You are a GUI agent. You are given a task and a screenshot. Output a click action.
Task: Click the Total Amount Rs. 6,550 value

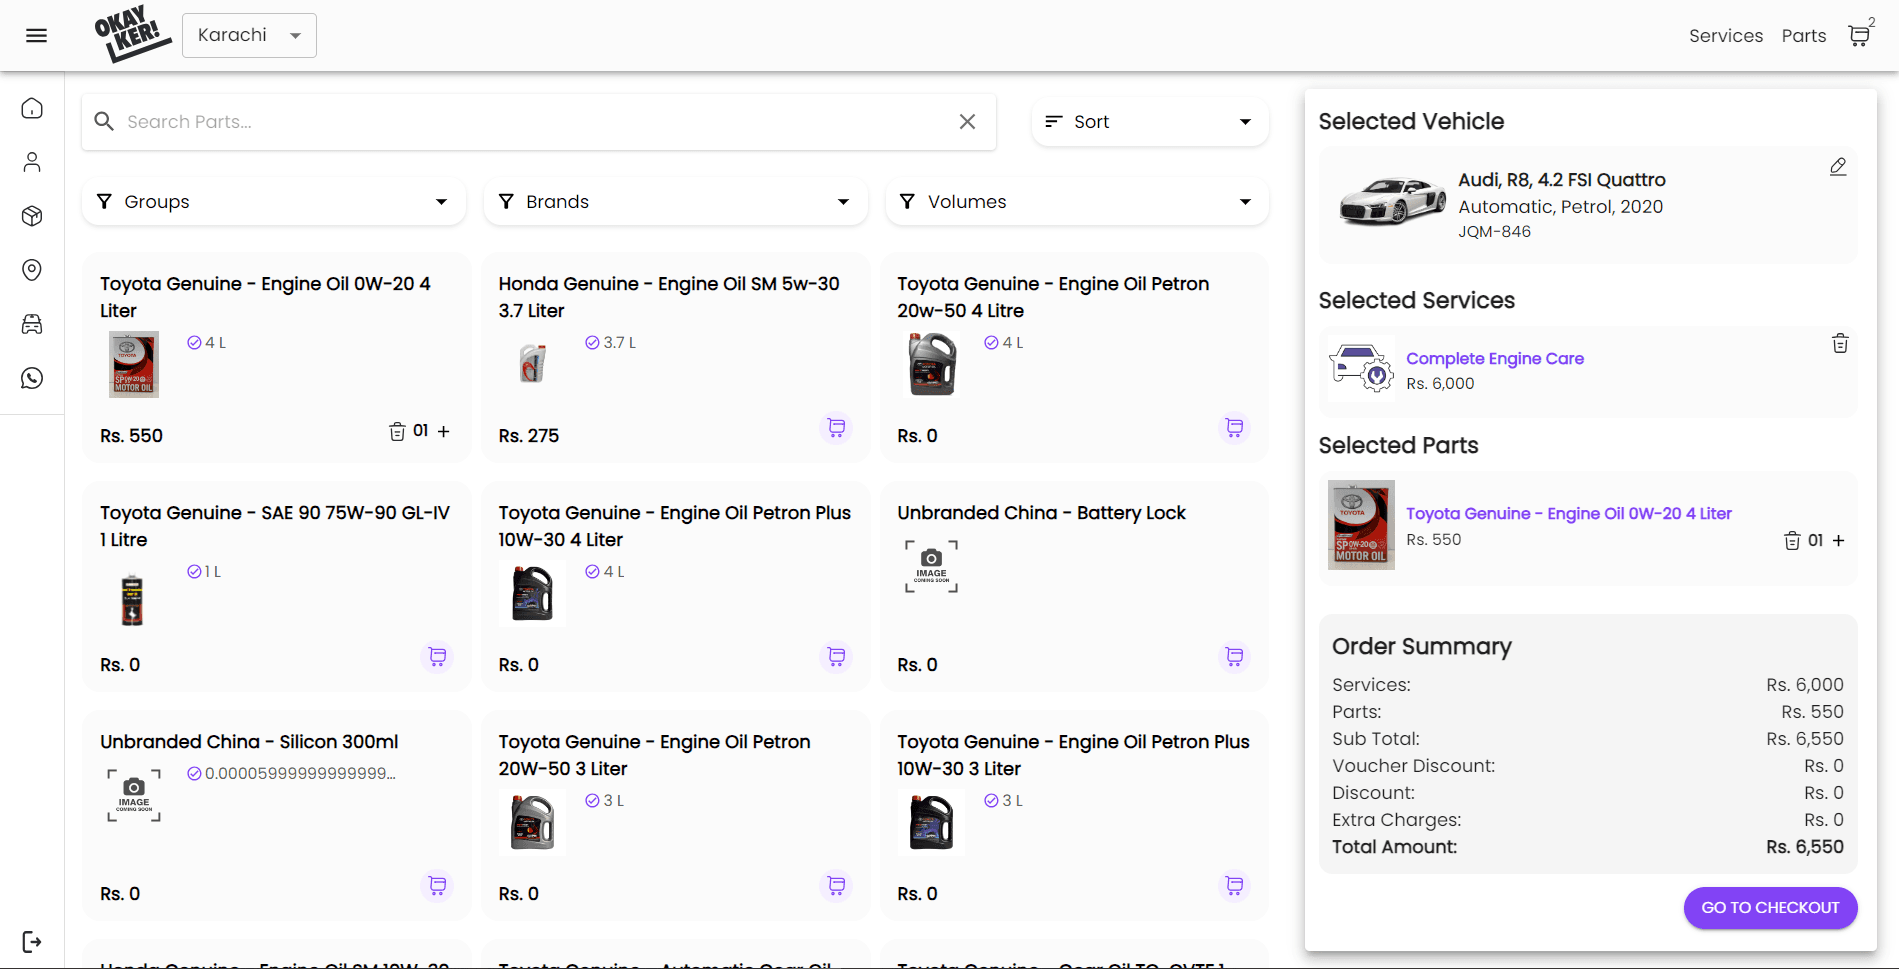(1804, 847)
